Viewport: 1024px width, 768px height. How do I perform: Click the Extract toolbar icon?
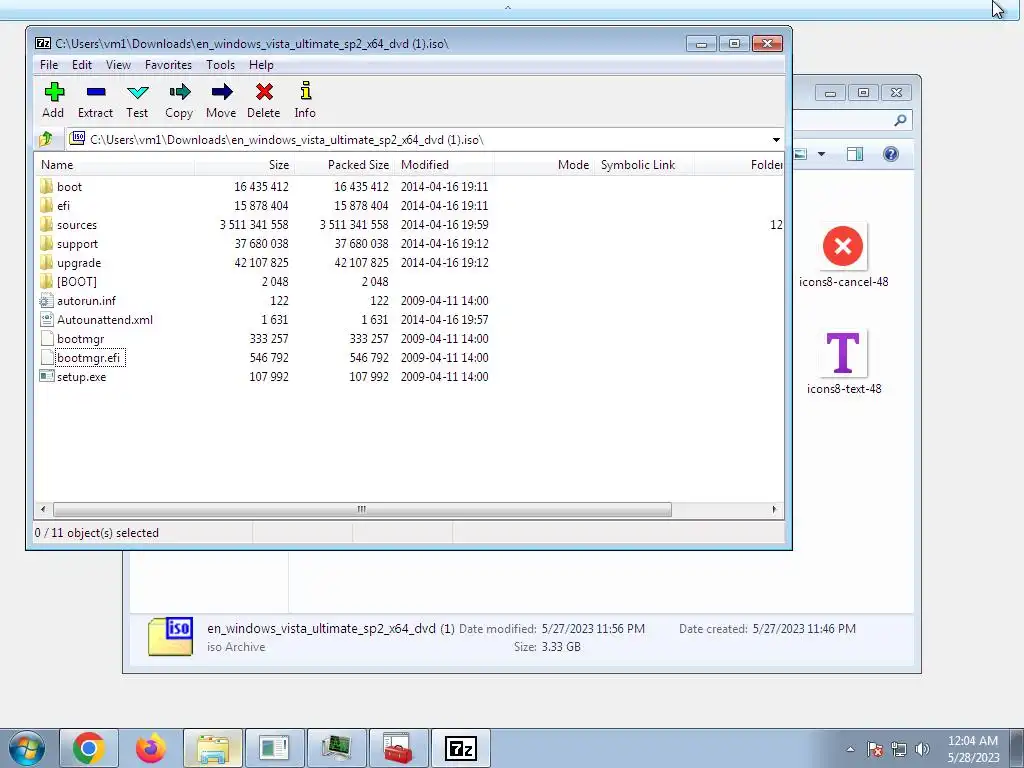point(95,92)
